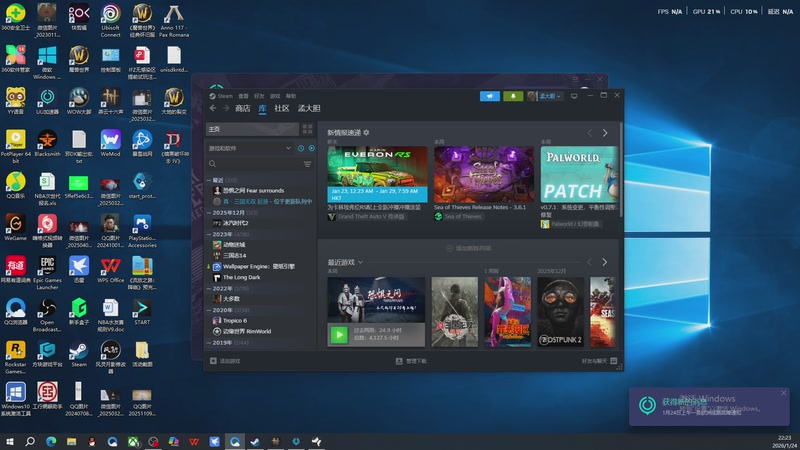Viewport: 800px width, 450px height.
Task: Collapse the Recent category in library list
Action: point(209,180)
